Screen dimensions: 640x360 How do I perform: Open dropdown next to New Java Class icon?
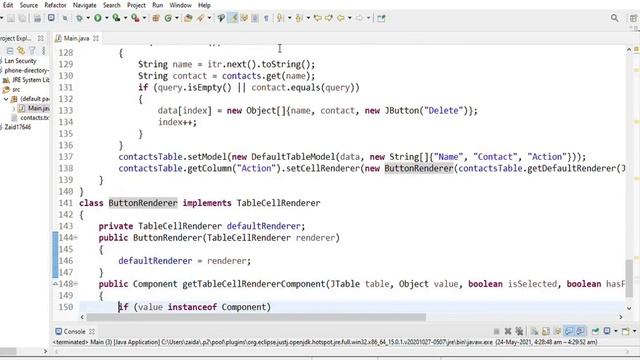coord(177,18)
